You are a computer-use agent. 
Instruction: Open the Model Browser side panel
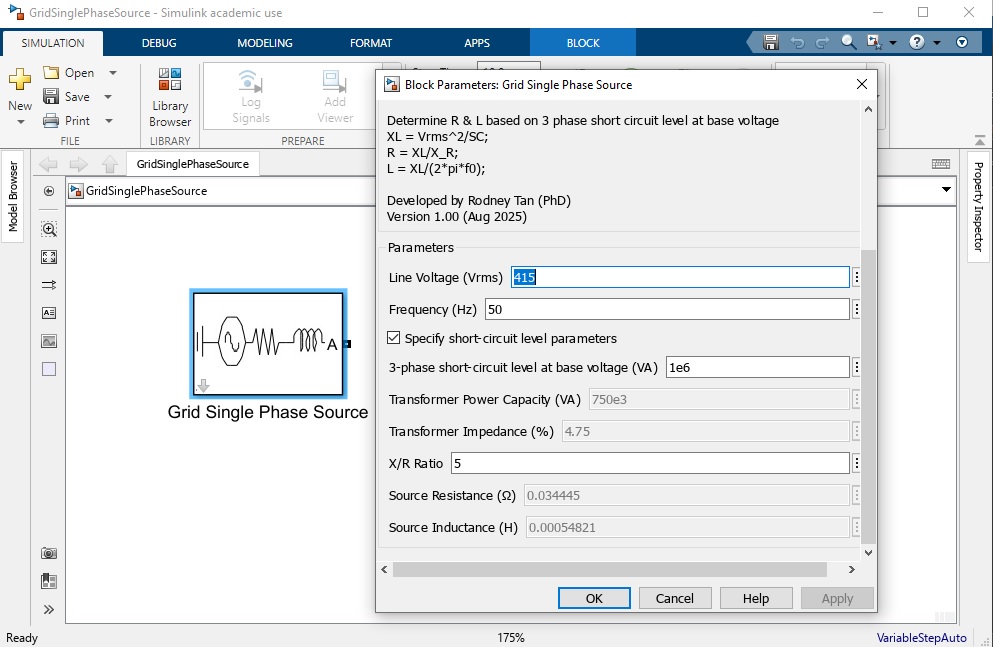click(x=14, y=194)
